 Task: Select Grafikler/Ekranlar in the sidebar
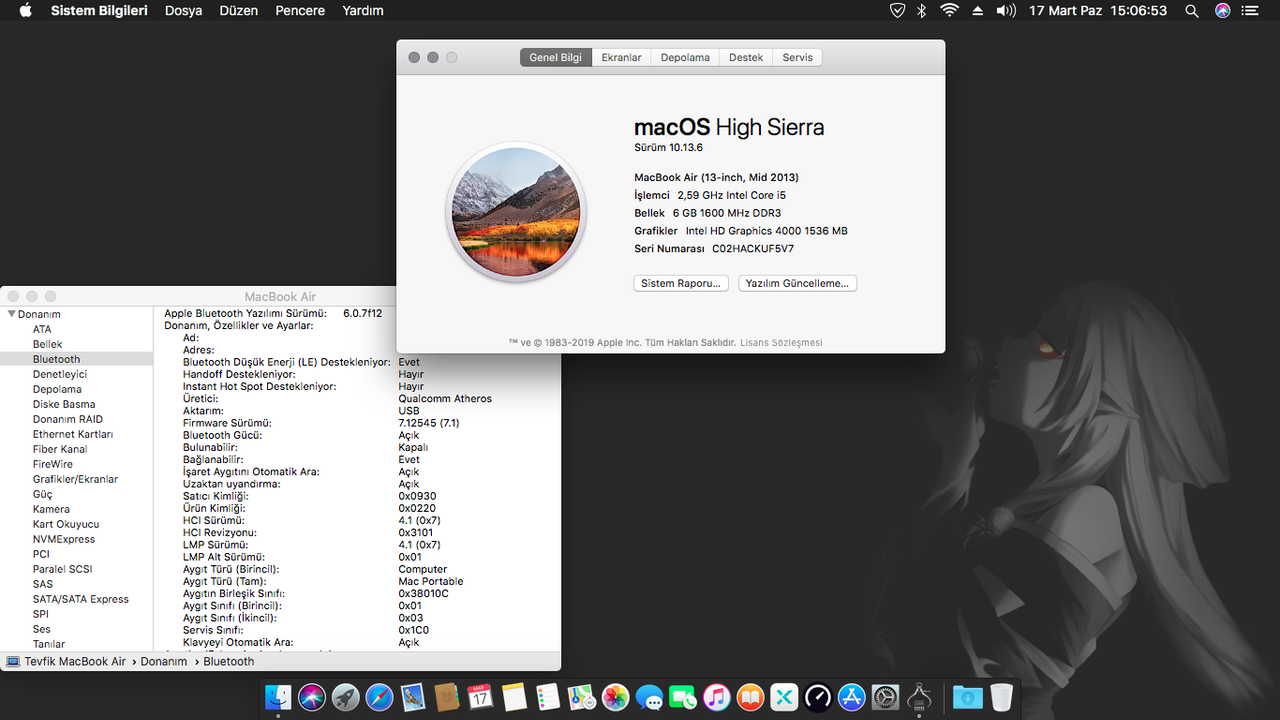coord(75,479)
